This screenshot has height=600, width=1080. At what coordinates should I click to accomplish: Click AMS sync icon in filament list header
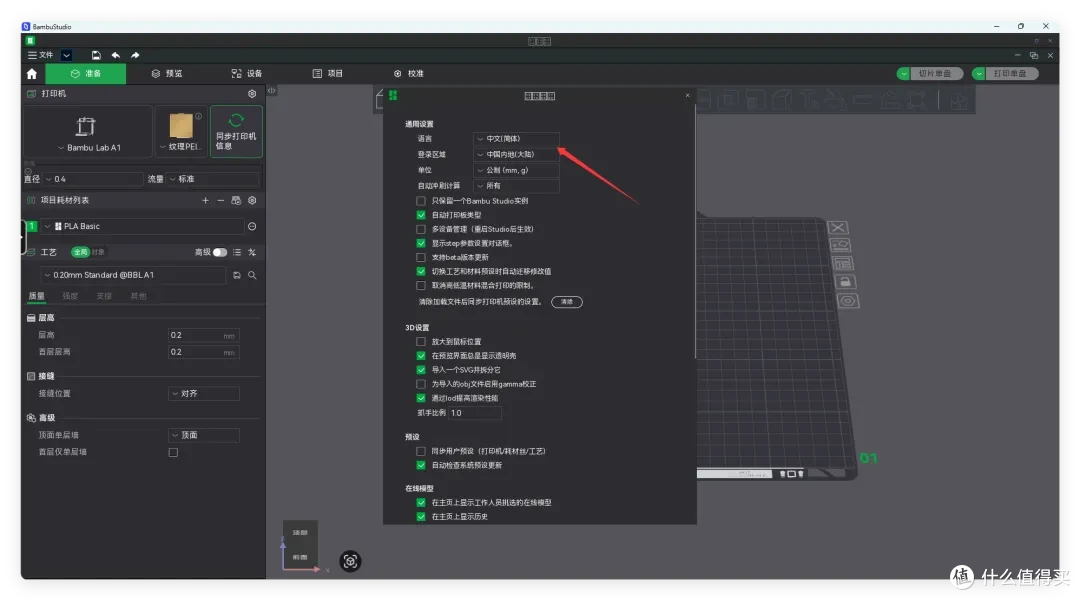coord(236,200)
